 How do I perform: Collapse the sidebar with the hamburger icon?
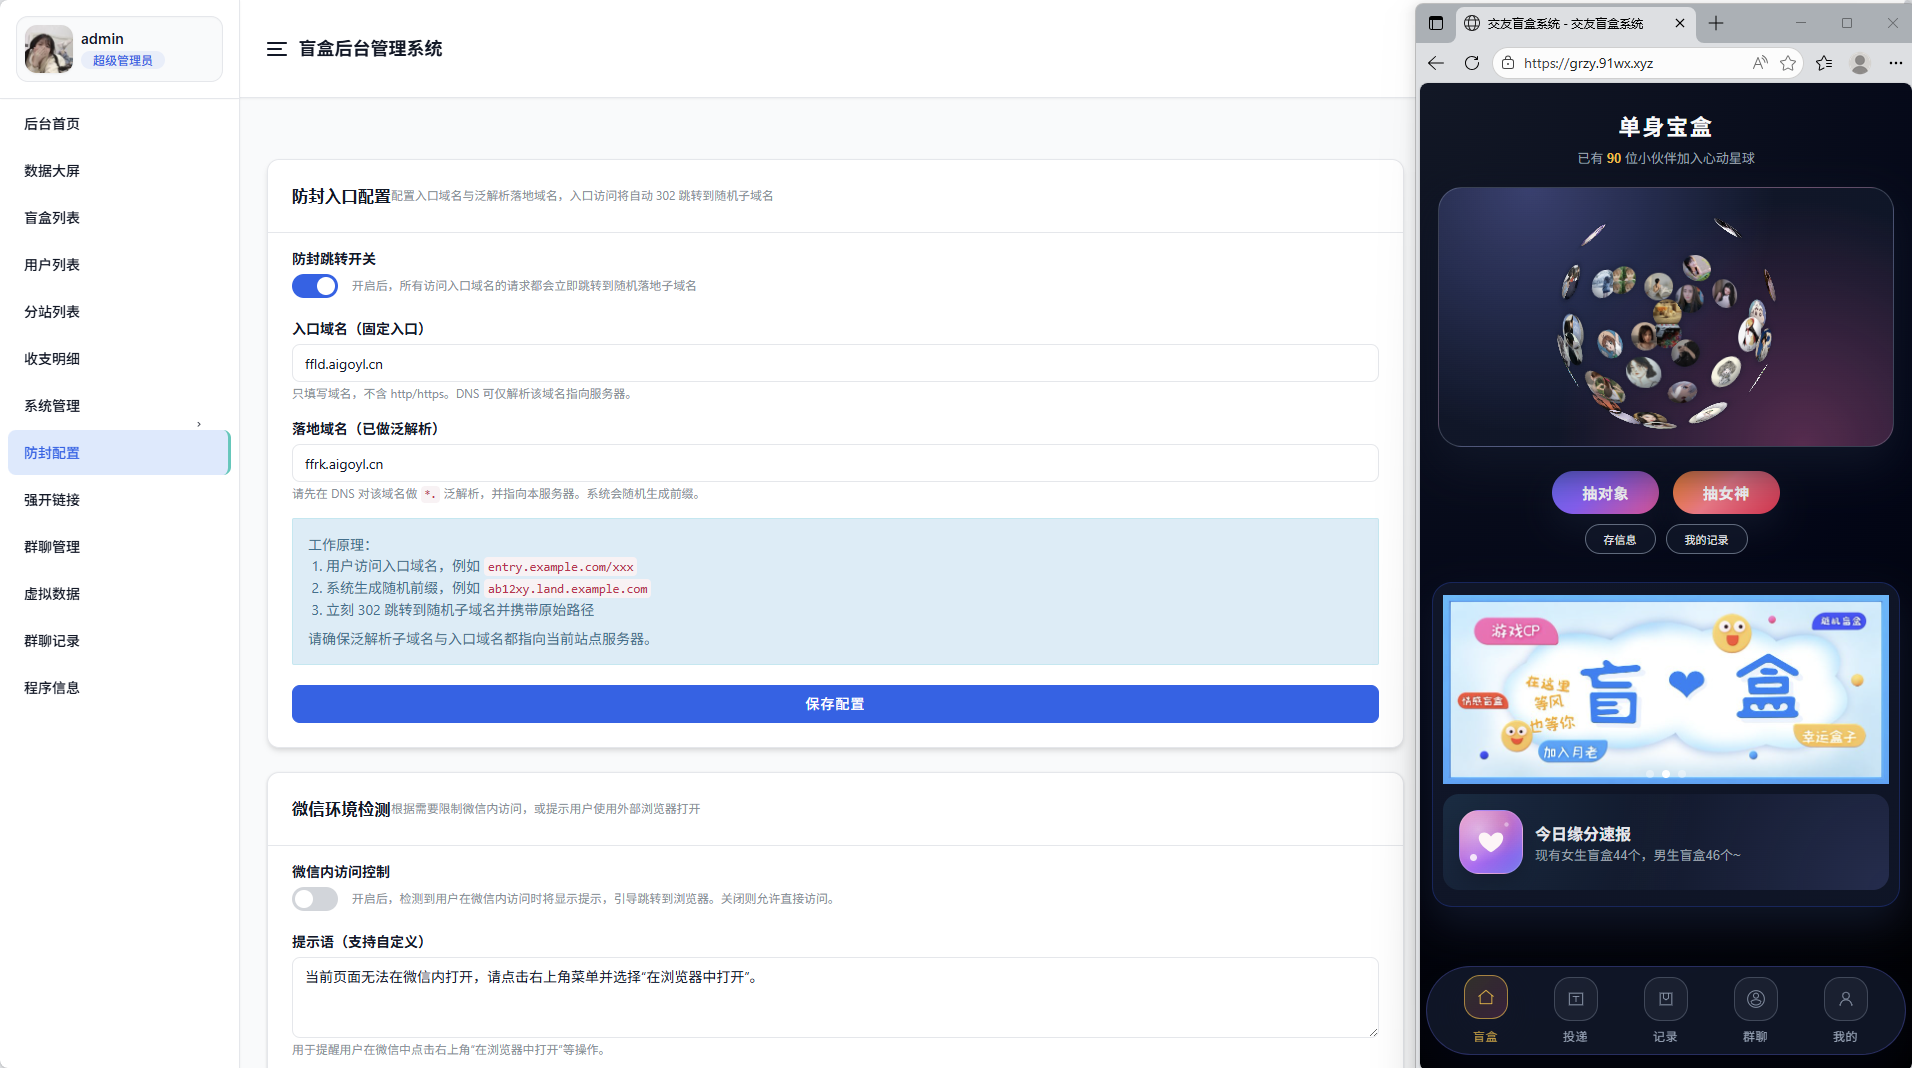point(276,48)
